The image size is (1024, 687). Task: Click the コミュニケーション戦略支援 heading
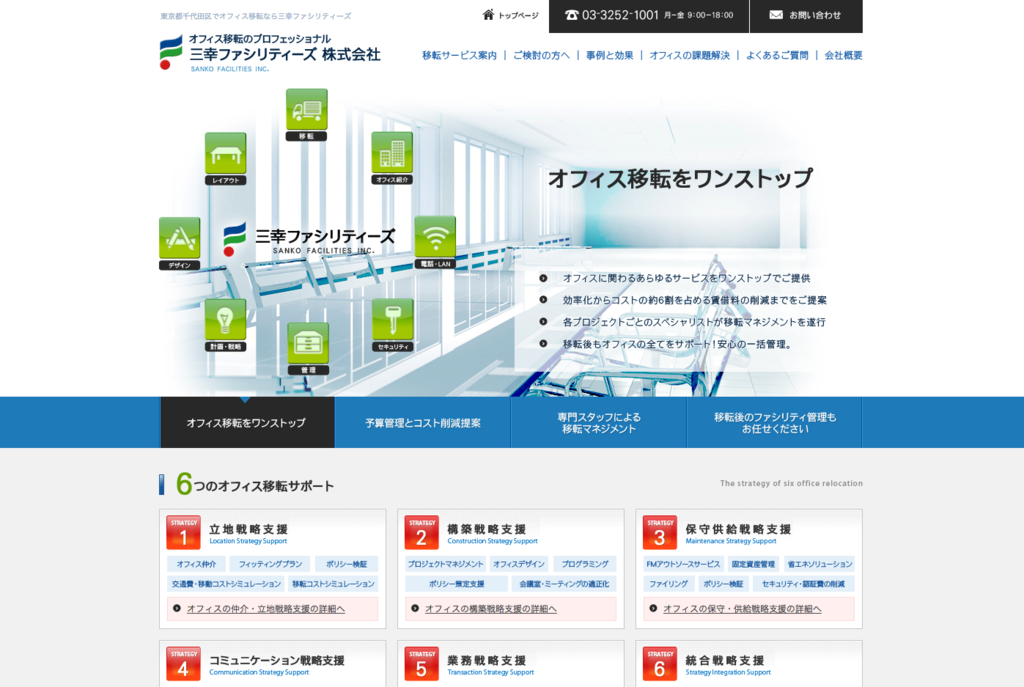click(x=277, y=660)
